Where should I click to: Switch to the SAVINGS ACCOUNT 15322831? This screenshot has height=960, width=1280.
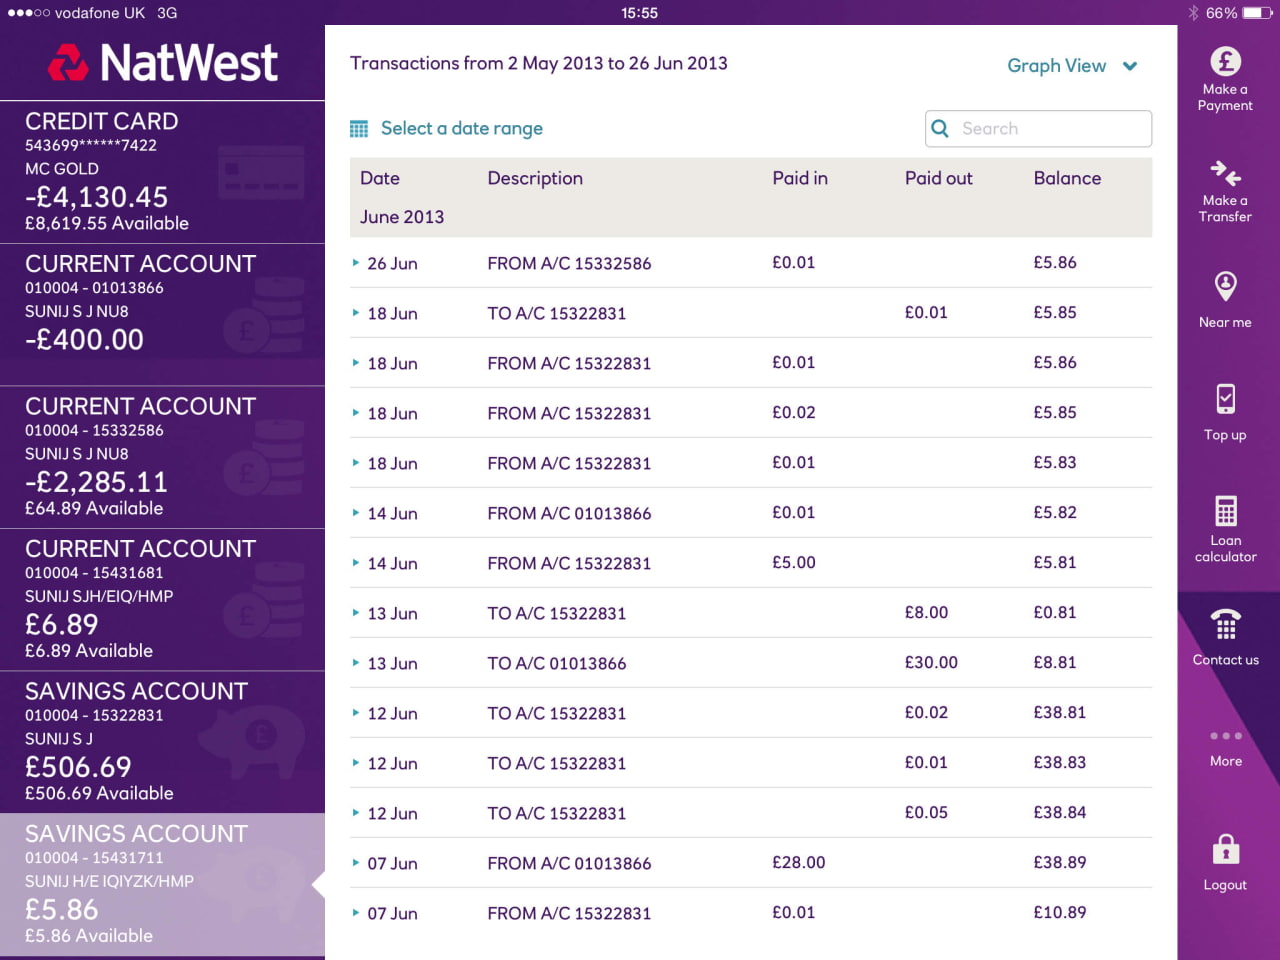coord(162,740)
